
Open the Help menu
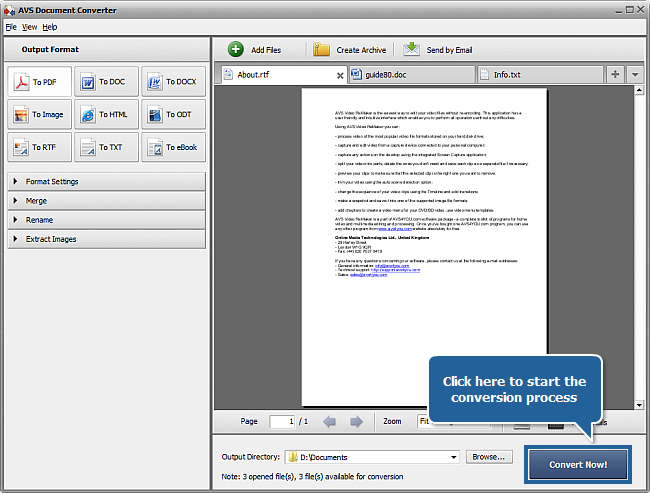(x=50, y=27)
